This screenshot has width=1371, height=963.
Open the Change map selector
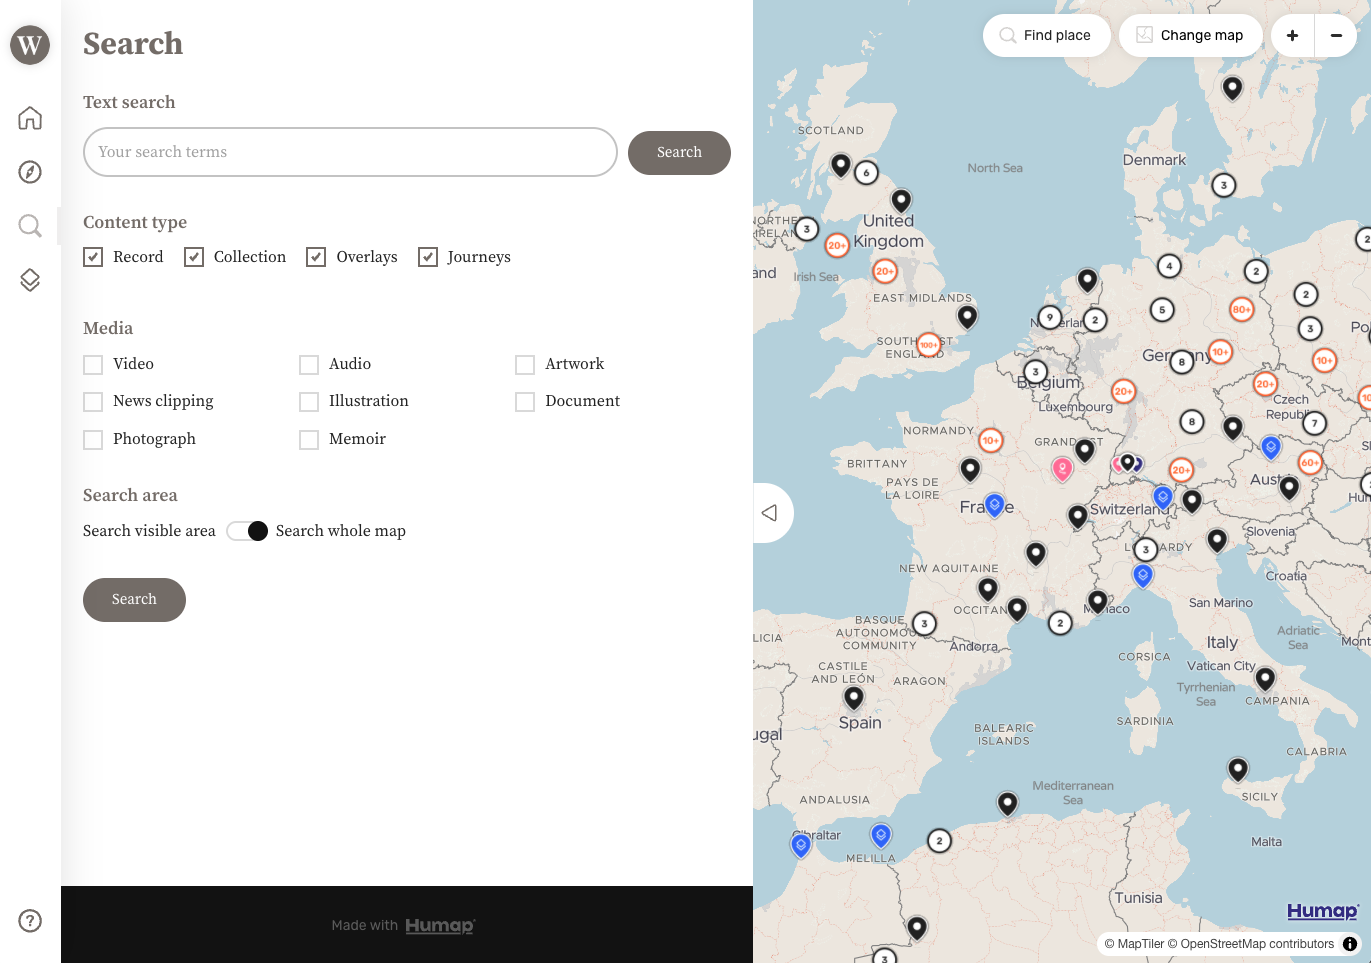pyautogui.click(x=1190, y=36)
